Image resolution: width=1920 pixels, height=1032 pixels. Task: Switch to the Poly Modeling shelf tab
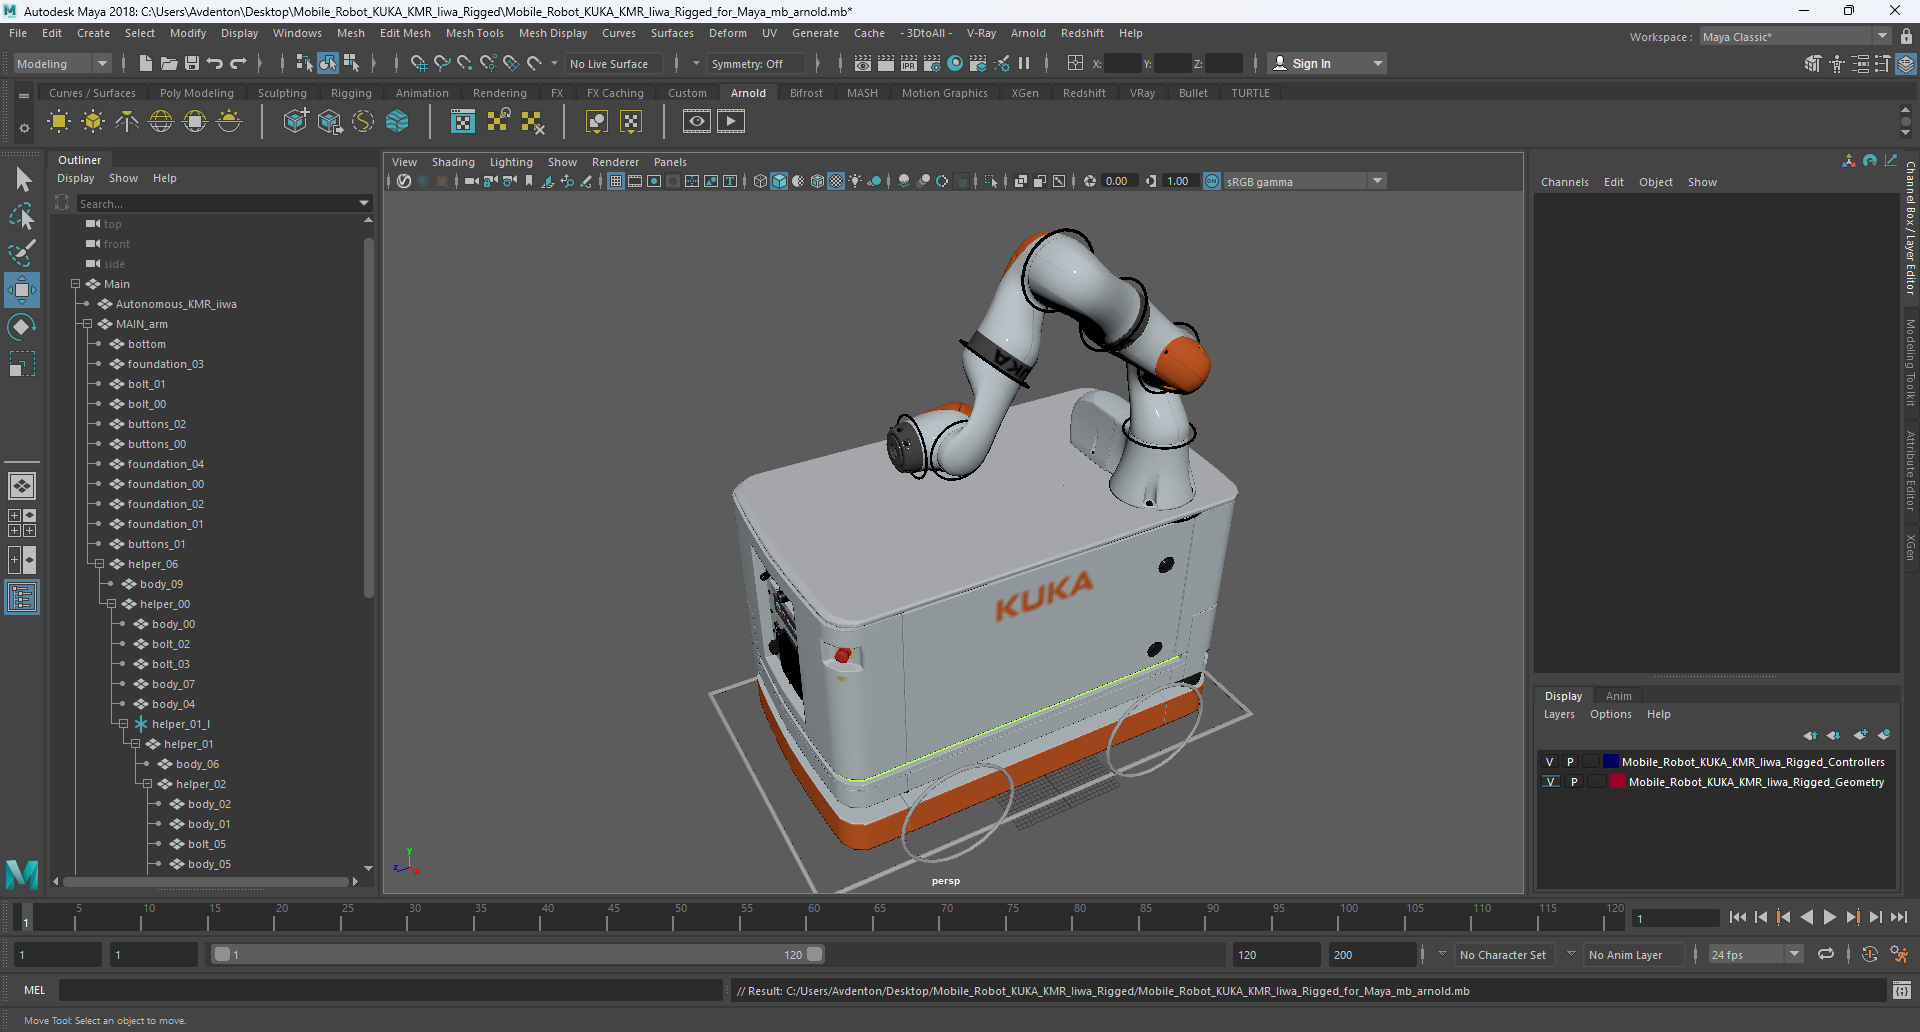[x=197, y=93]
